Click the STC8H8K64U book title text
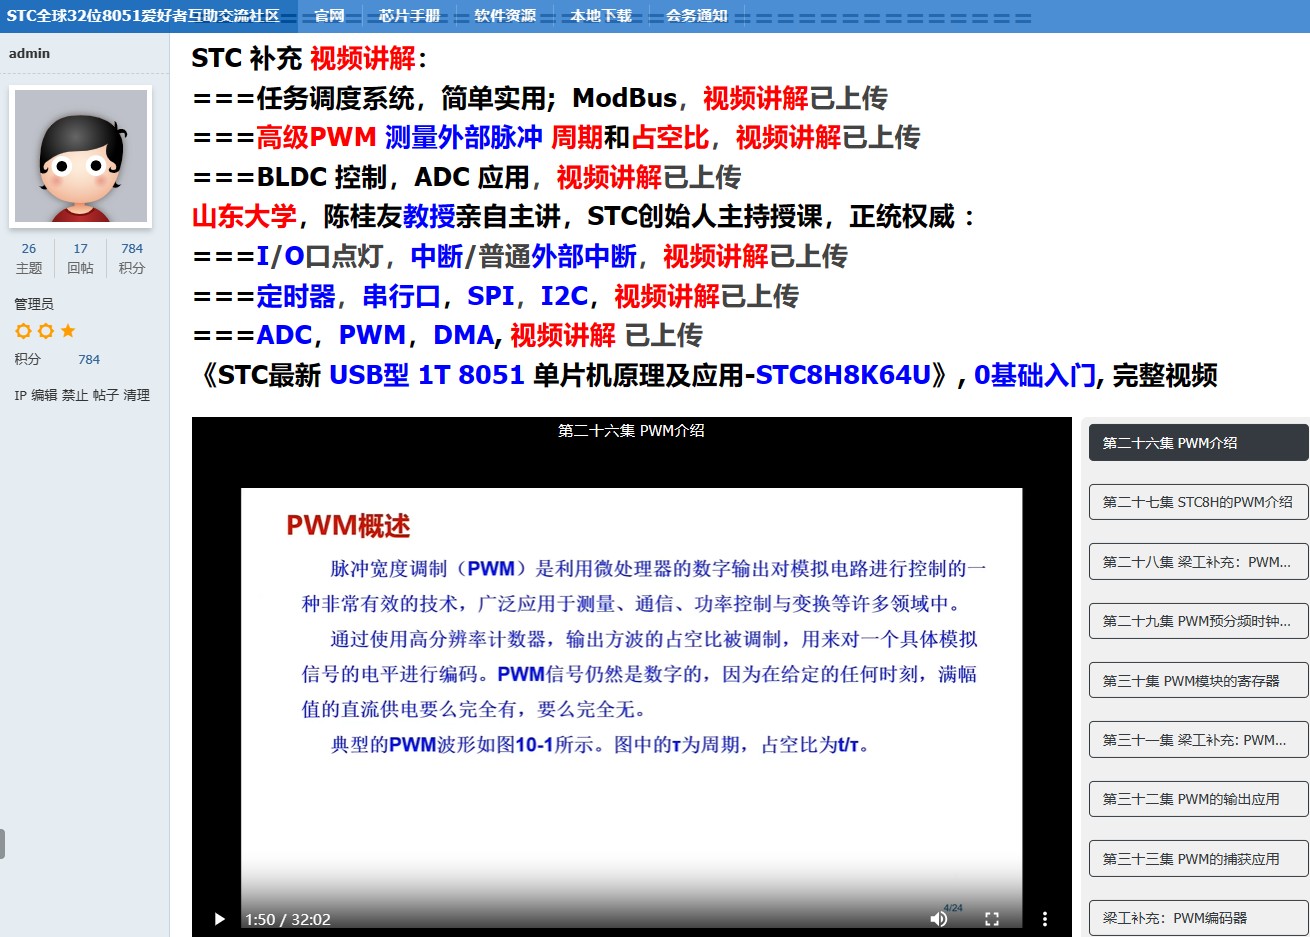The height and width of the screenshot is (937, 1310). (843, 375)
